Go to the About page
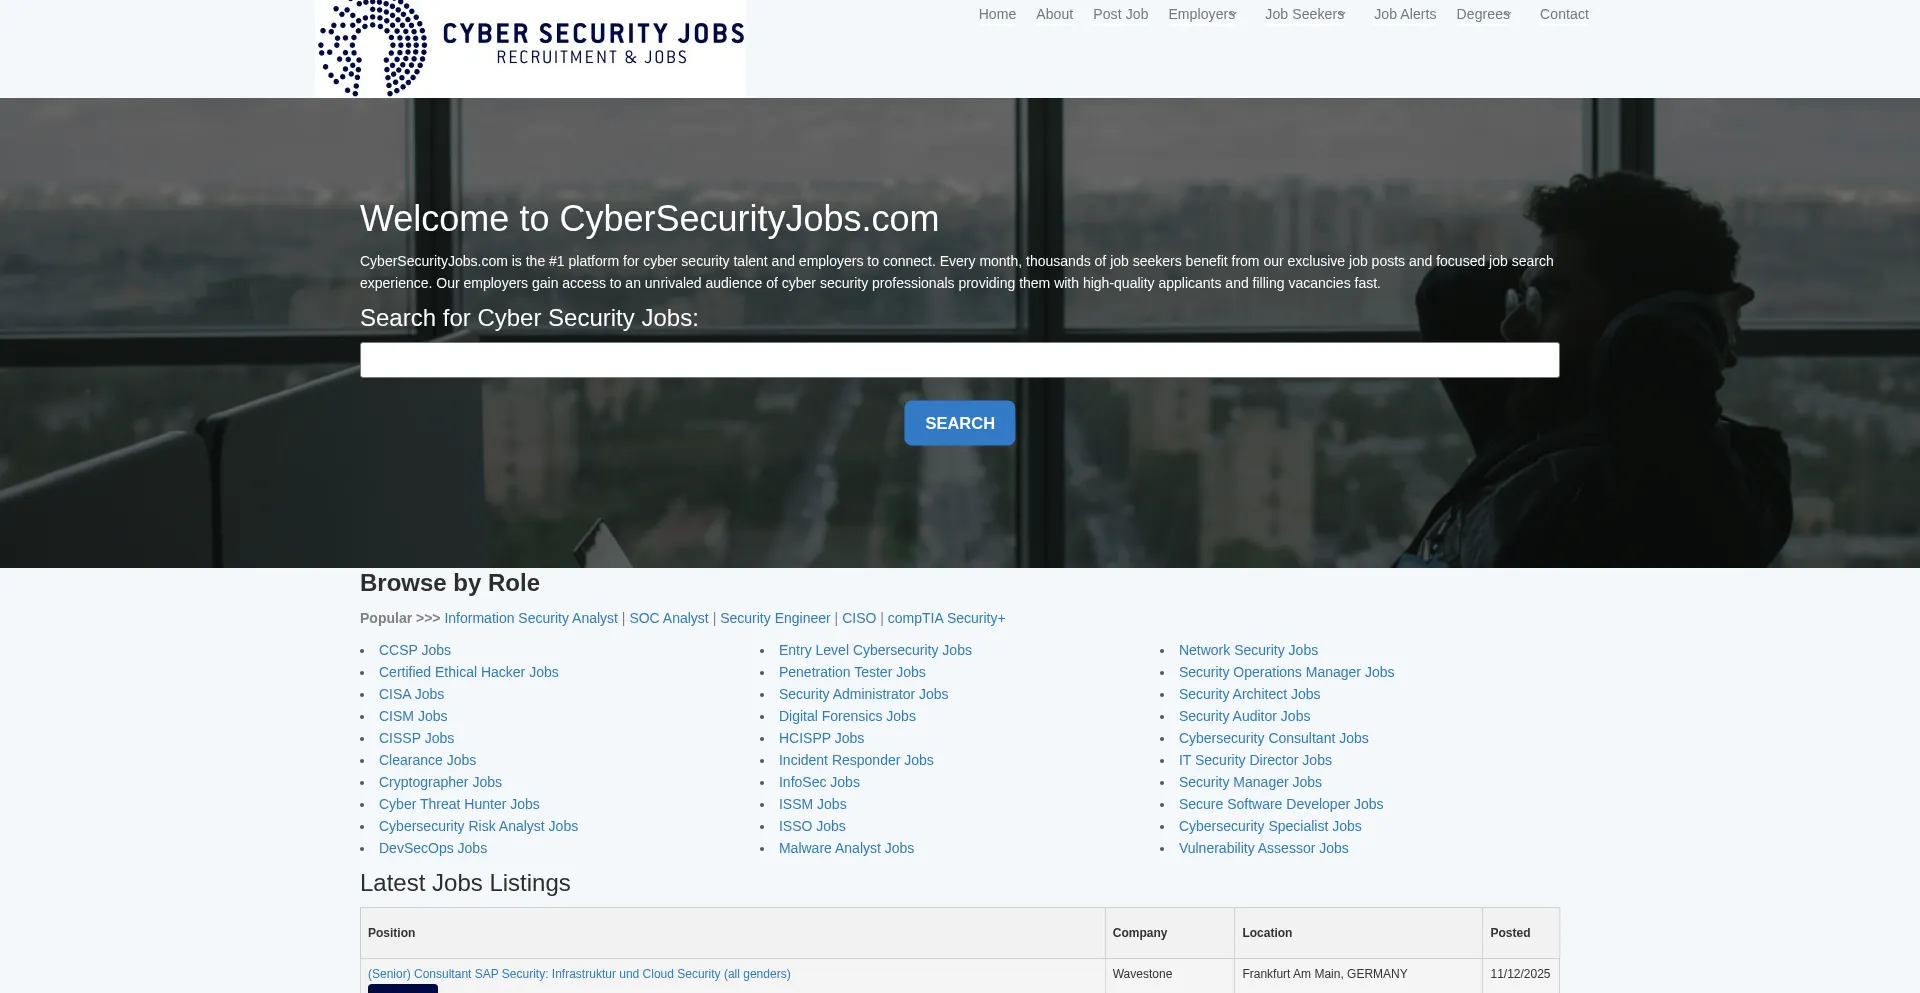Viewport: 1920px width, 993px height. point(1054,14)
